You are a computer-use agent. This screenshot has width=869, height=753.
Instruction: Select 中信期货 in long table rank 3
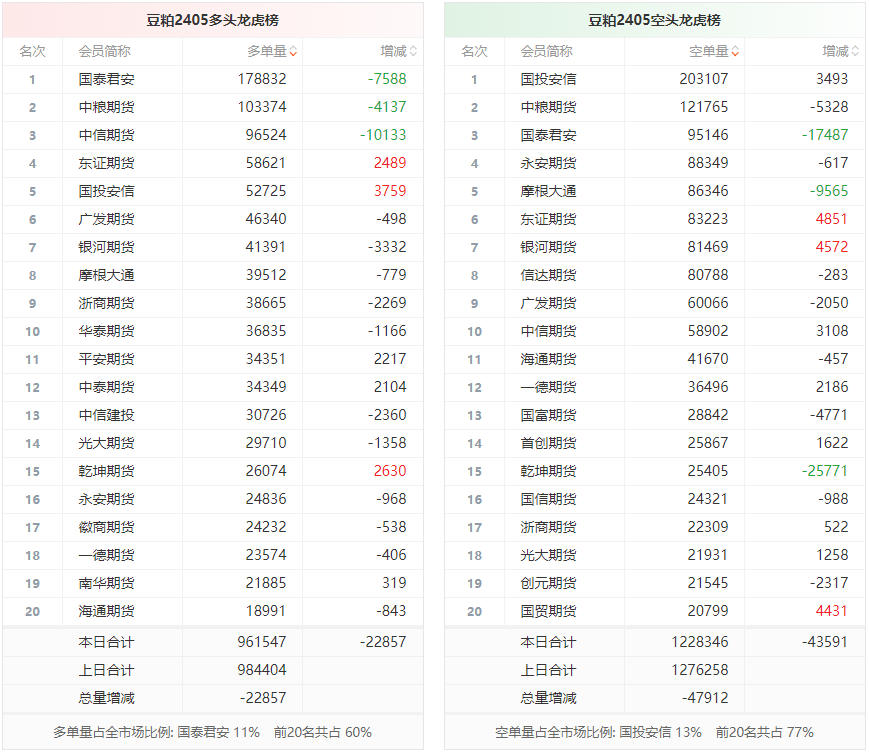tap(106, 135)
